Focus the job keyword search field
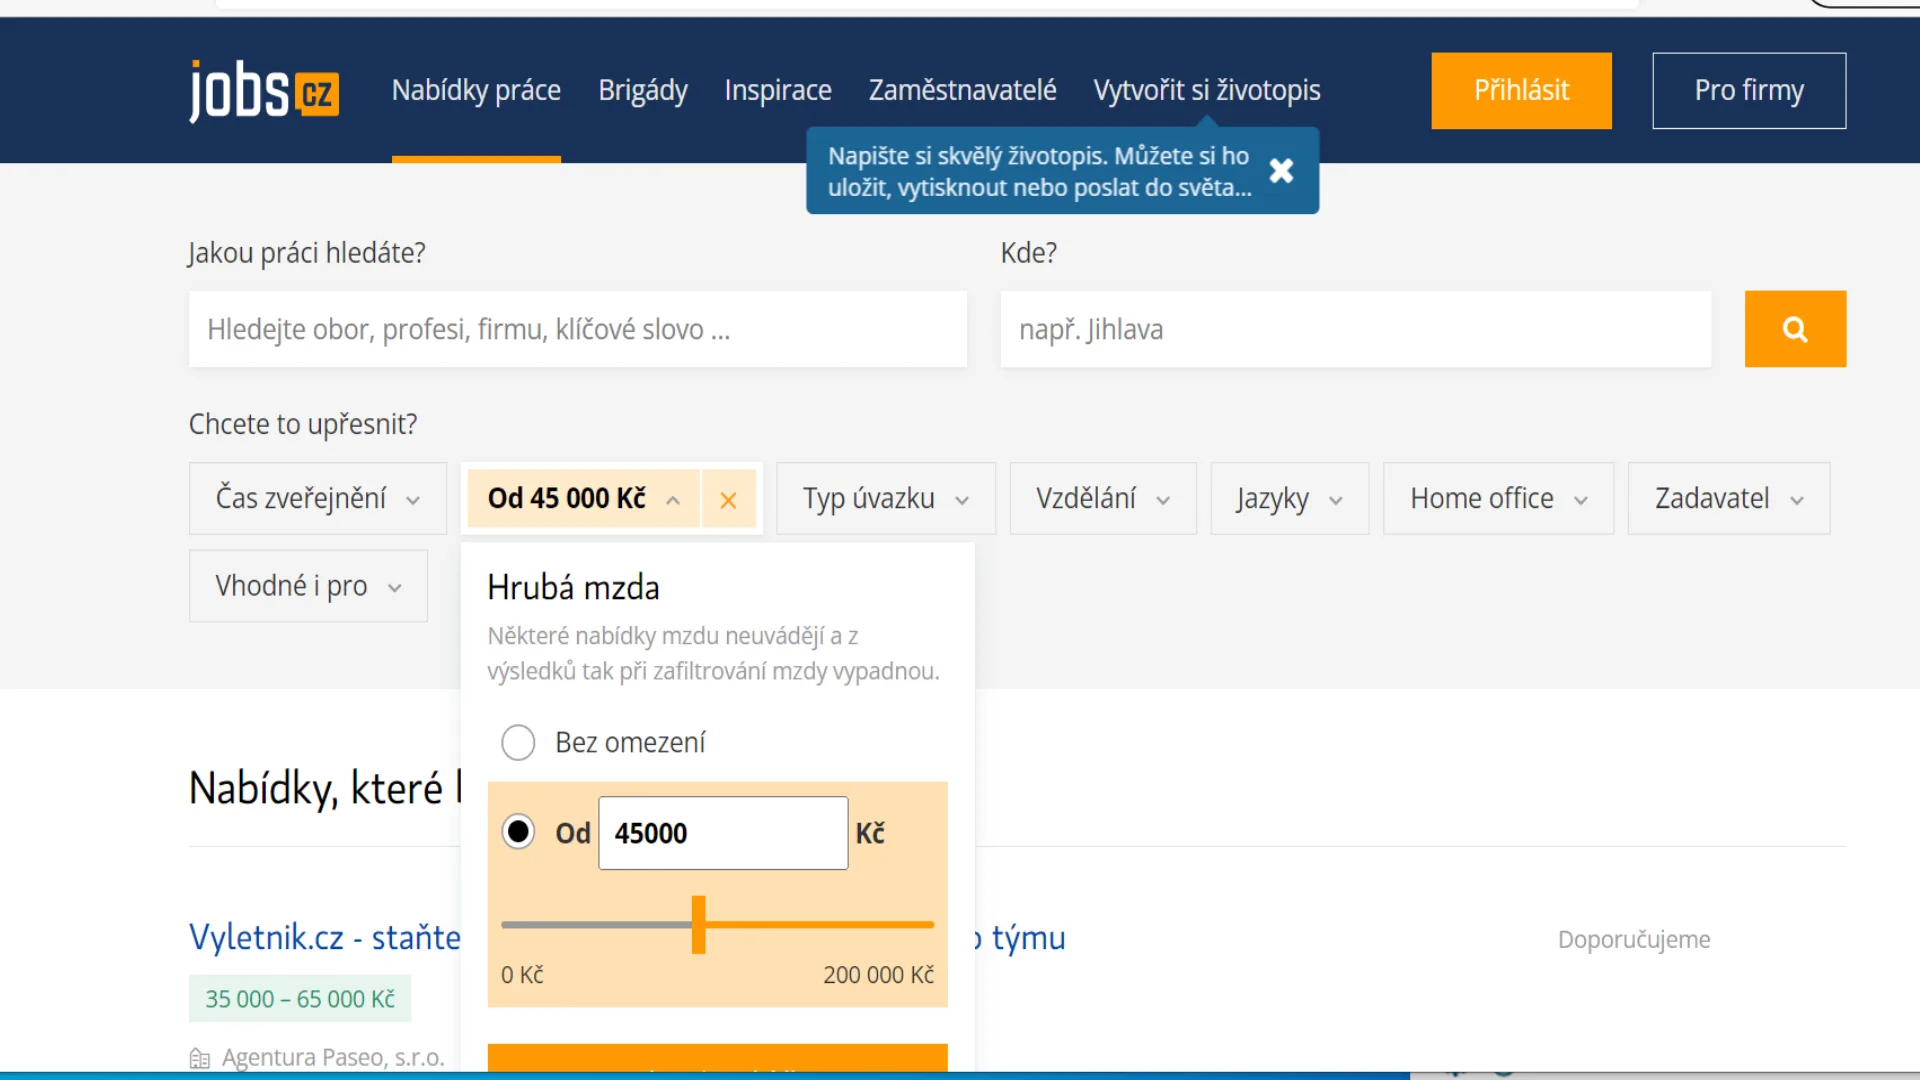Image resolution: width=1920 pixels, height=1080 pixels. point(578,329)
